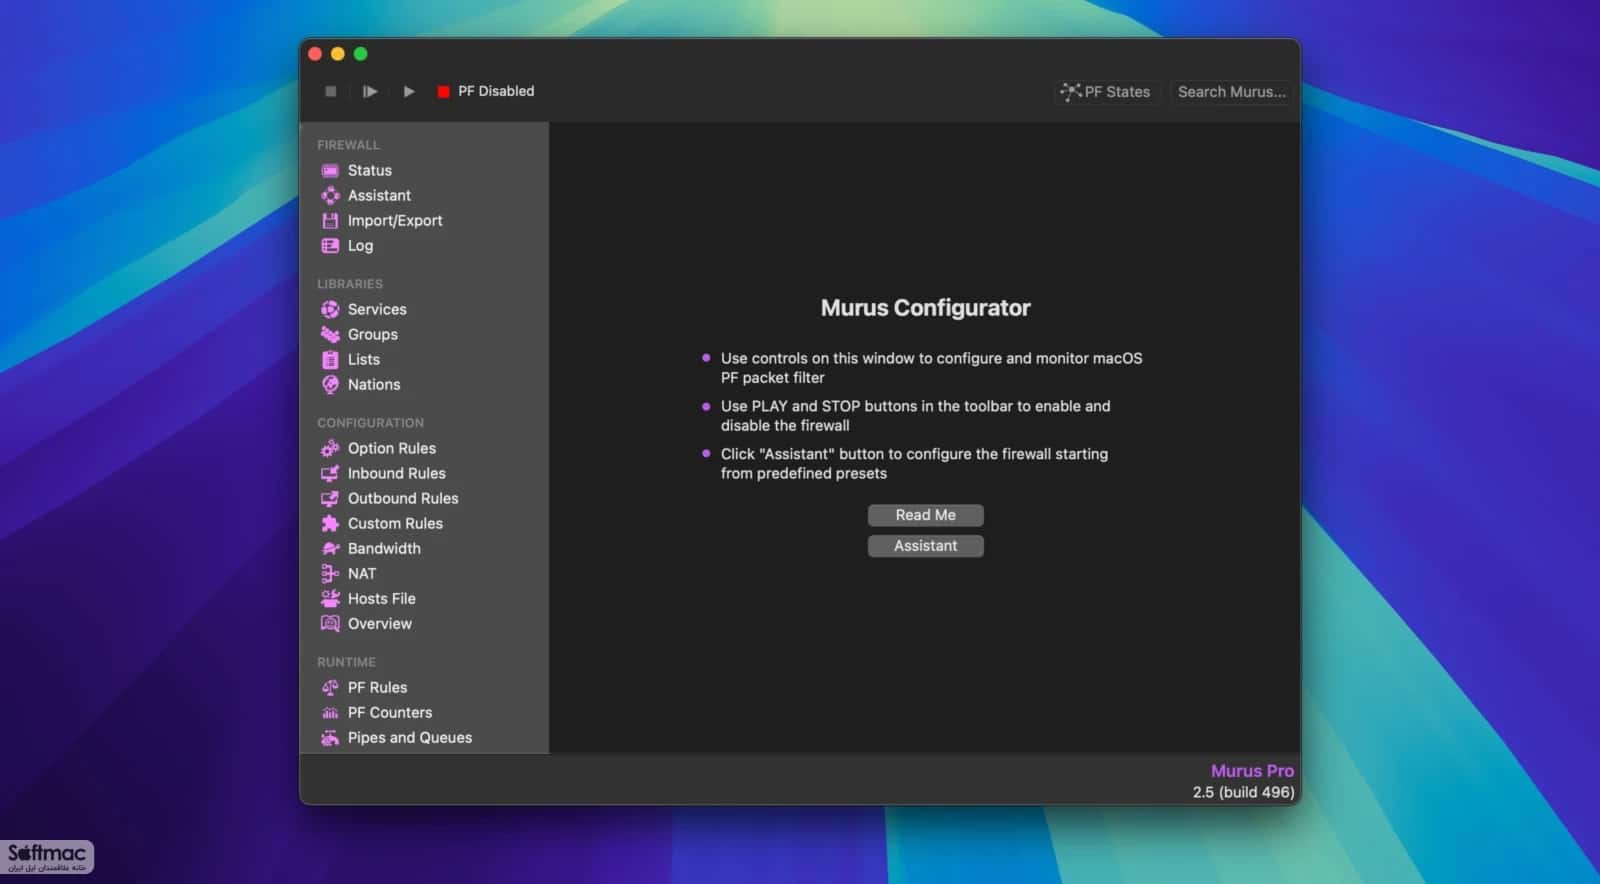The height and width of the screenshot is (884, 1600).
Task: Close the Murus window with red button
Action: coord(315,54)
